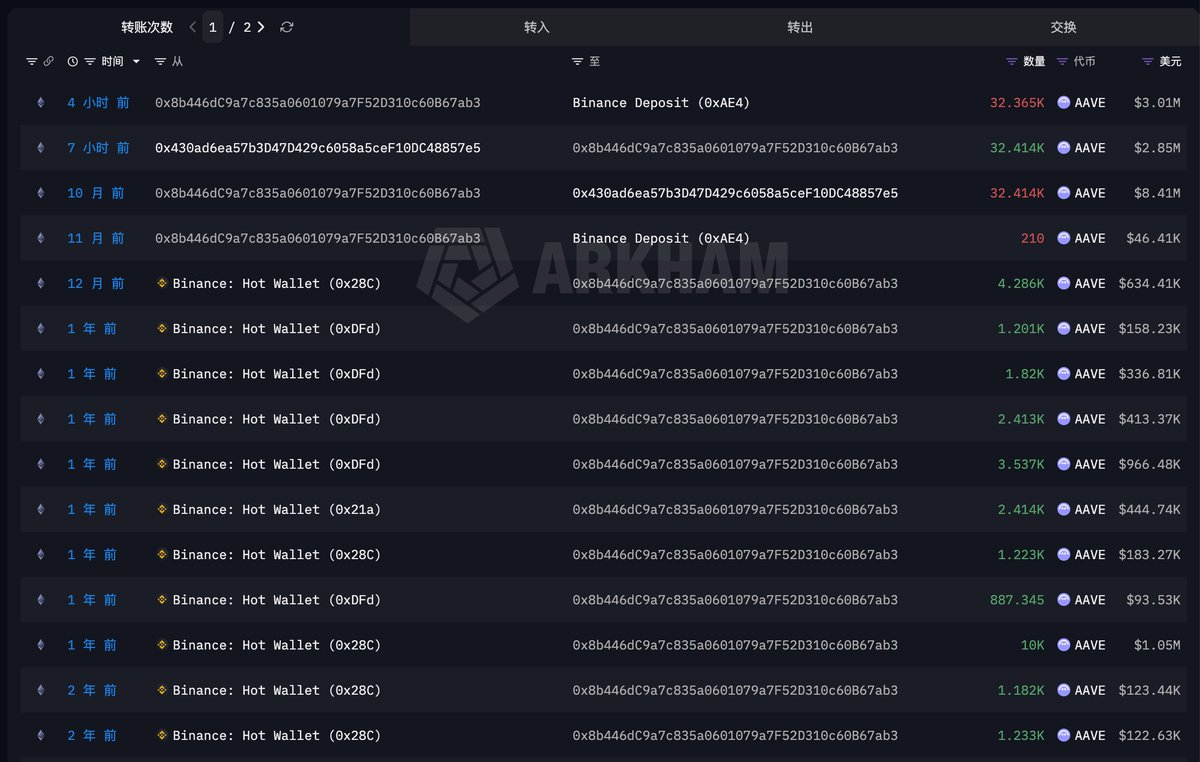Refresh the transfers list
The image size is (1200, 762).
click(x=287, y=27)
